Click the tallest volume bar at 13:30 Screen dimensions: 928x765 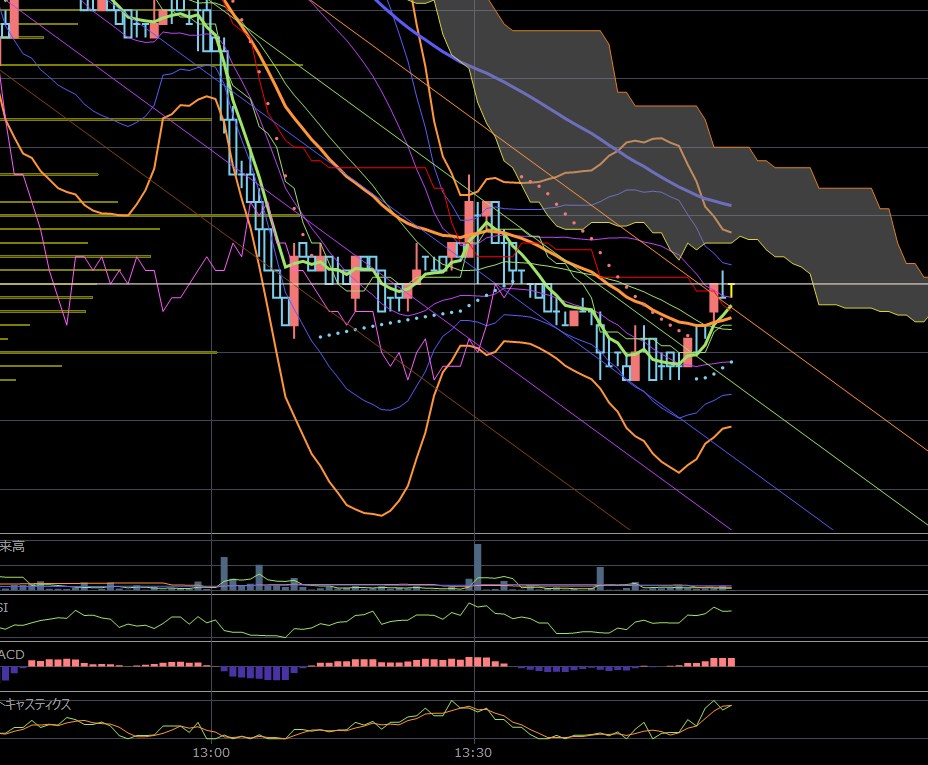pos(478,567)
